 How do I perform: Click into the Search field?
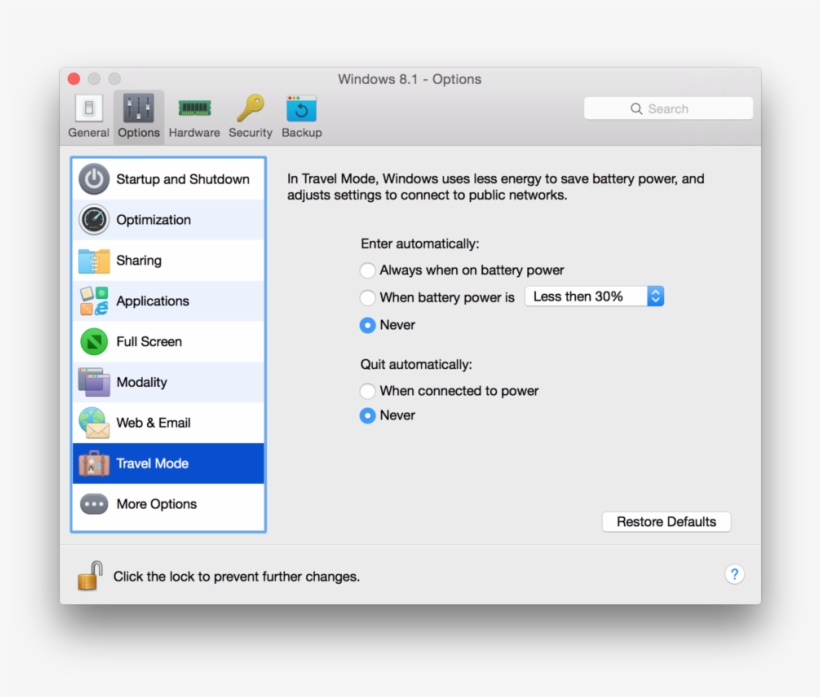point(668,109)
